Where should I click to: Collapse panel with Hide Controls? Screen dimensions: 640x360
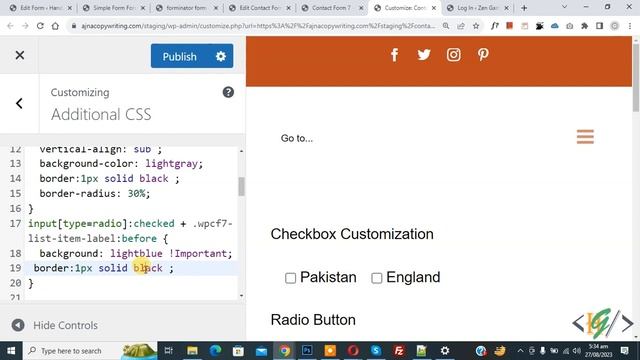point(55,325)
